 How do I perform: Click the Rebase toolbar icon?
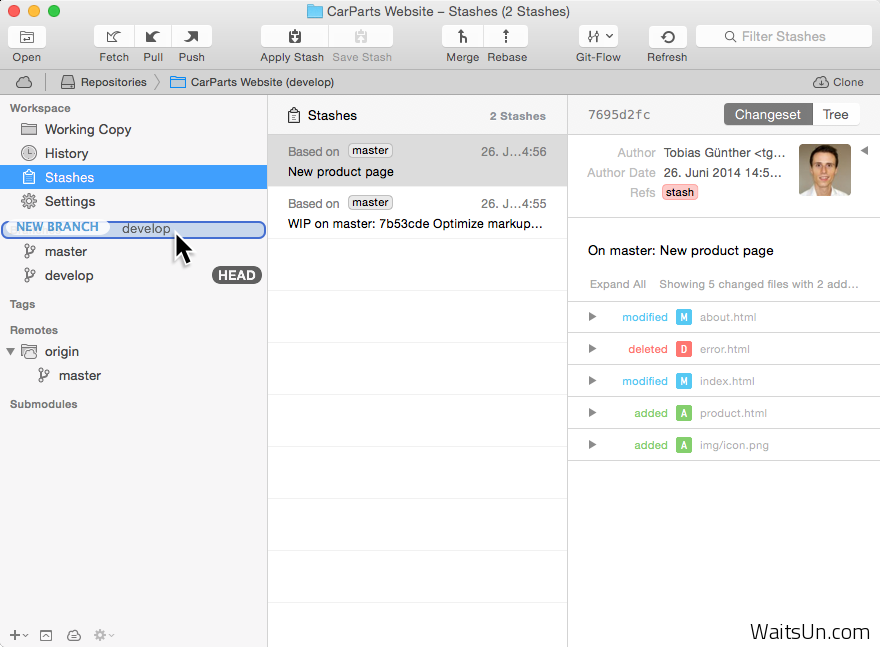[x=506, y=37]
